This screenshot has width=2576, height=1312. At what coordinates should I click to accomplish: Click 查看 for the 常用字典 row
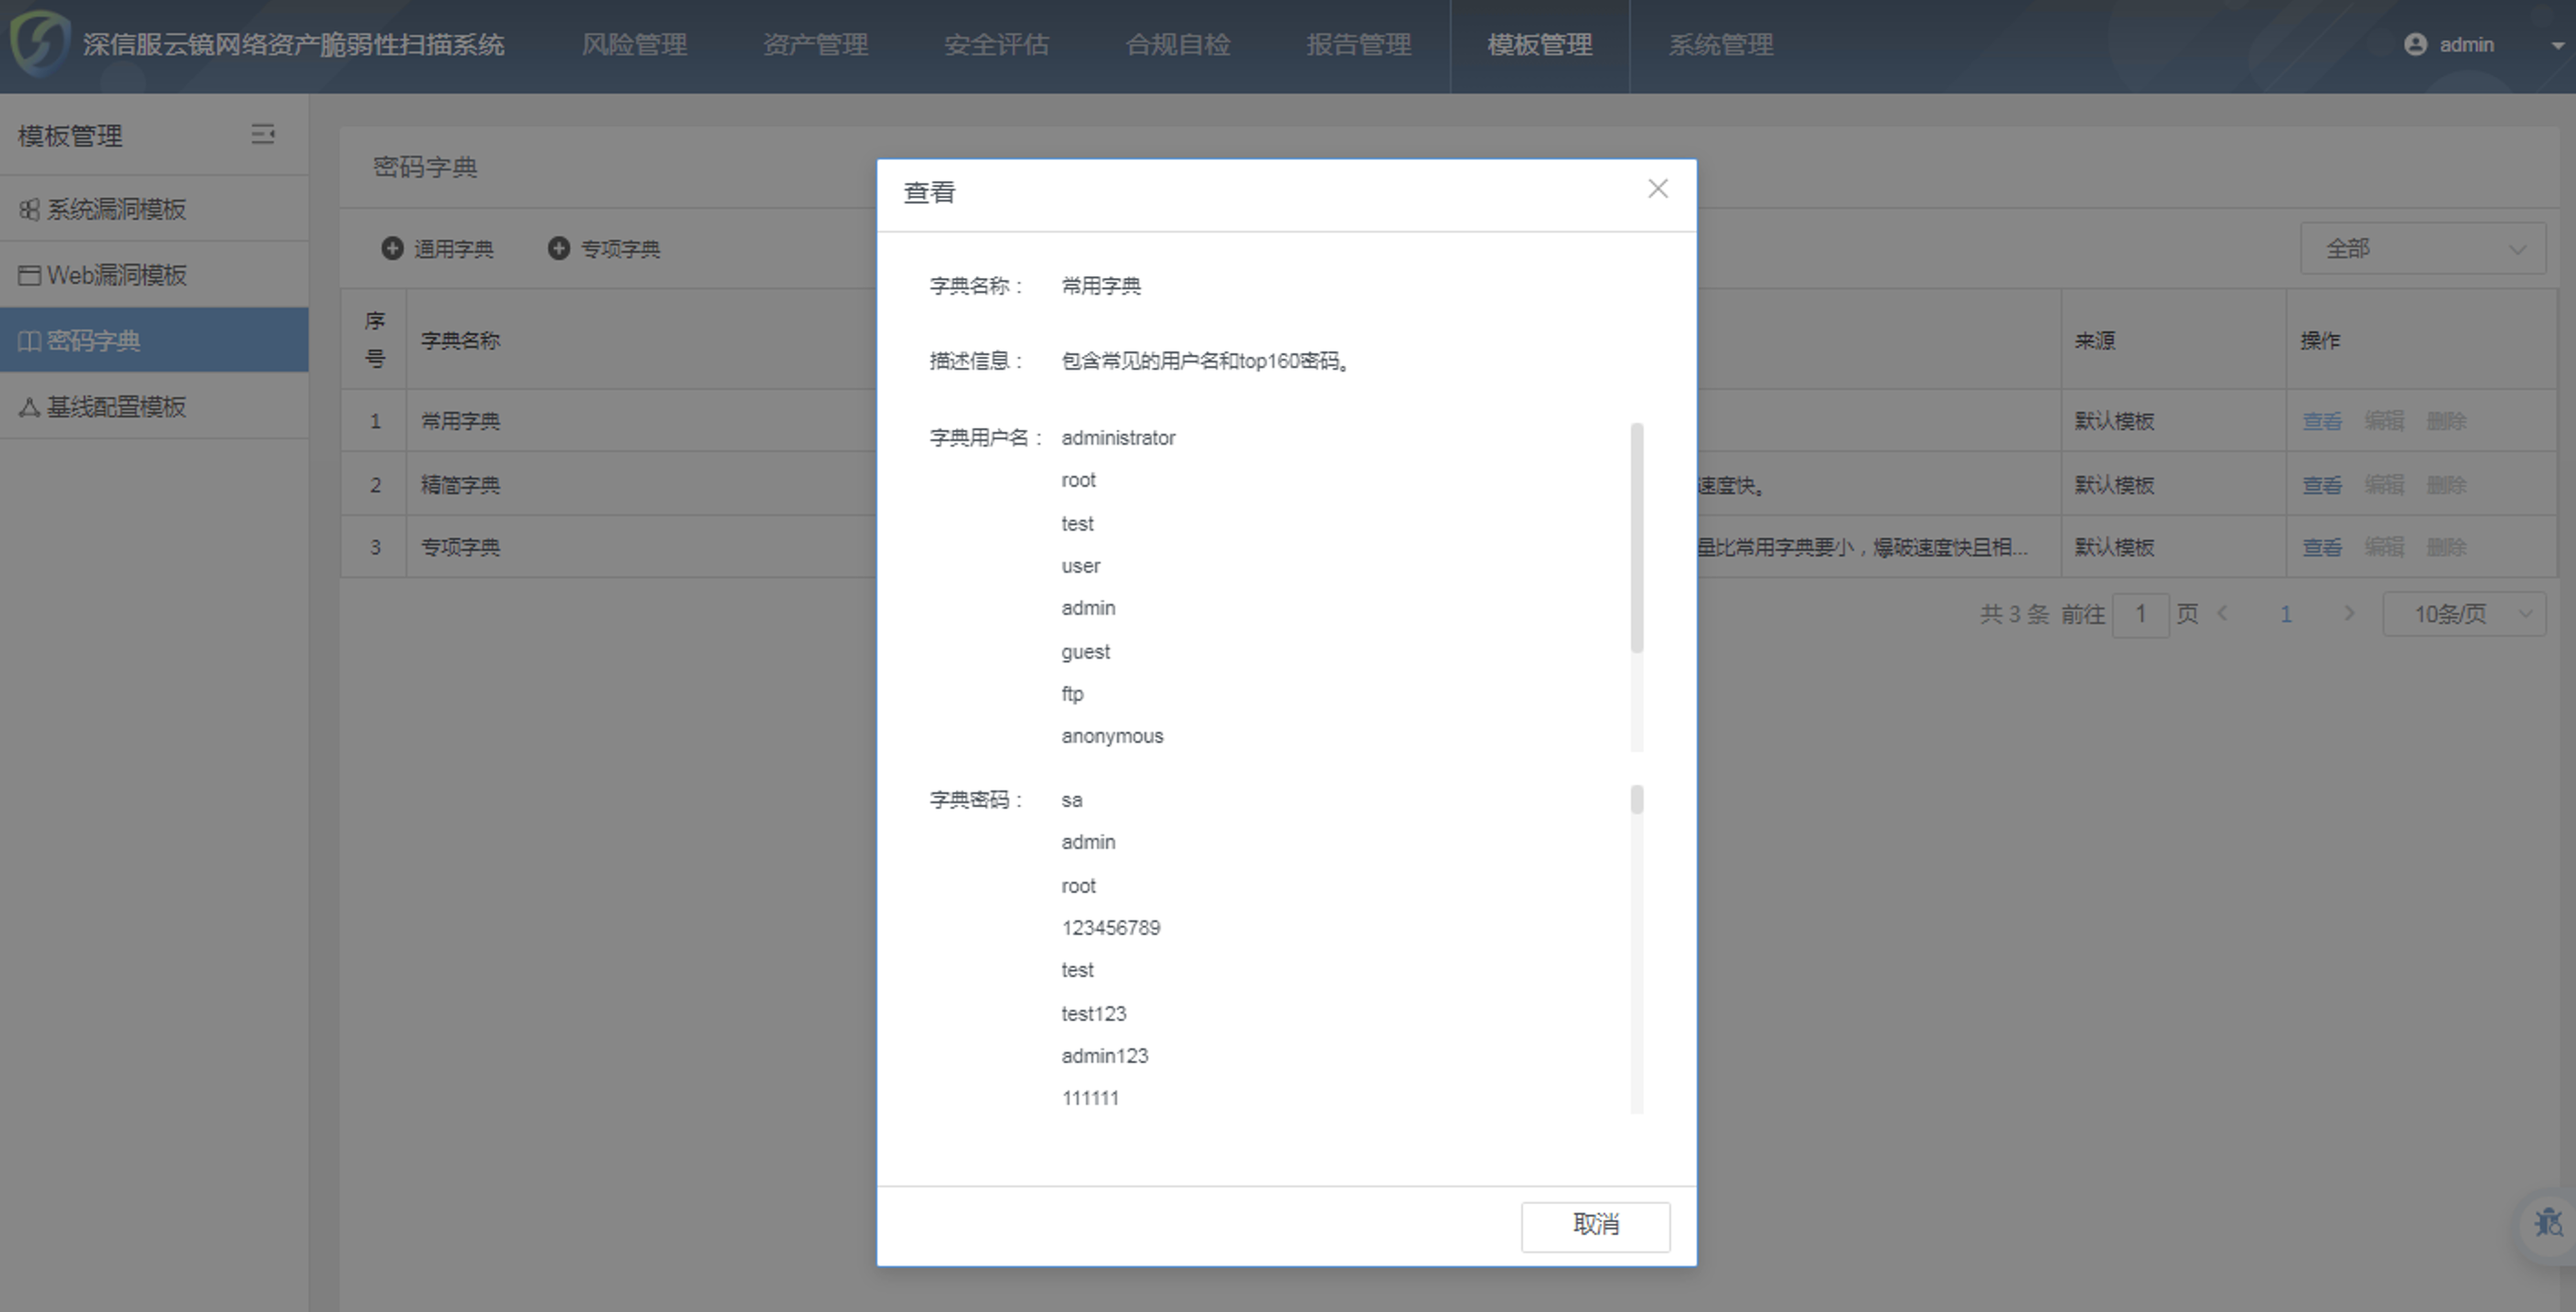(2321, 421)
